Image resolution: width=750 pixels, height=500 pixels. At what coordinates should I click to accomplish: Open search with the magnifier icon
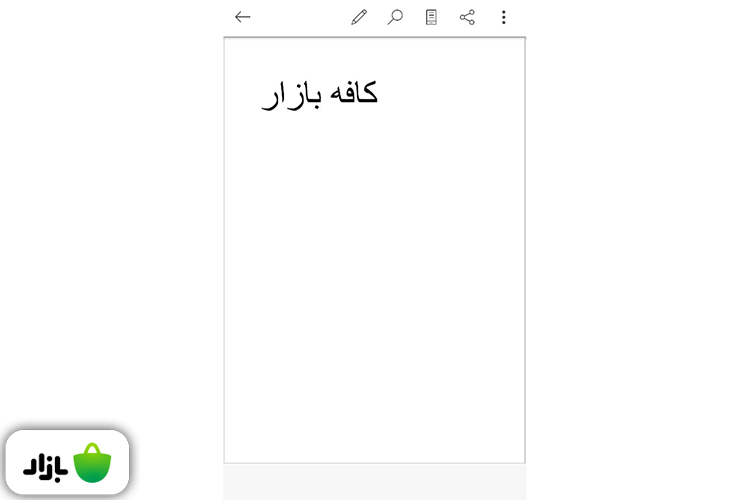(x=395, y=17)
